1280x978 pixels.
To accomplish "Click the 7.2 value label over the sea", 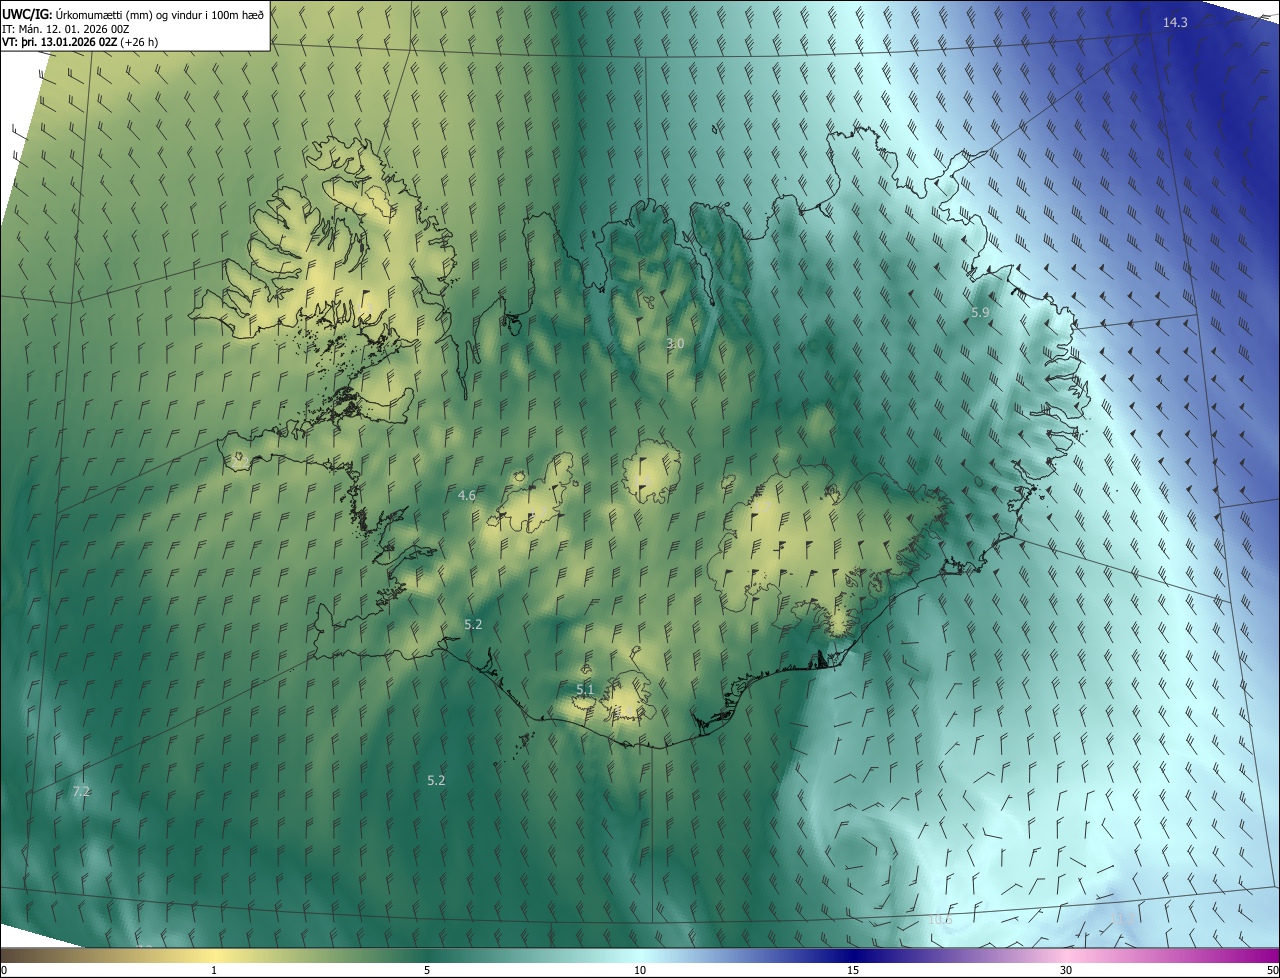I will (x=81, y=791).
